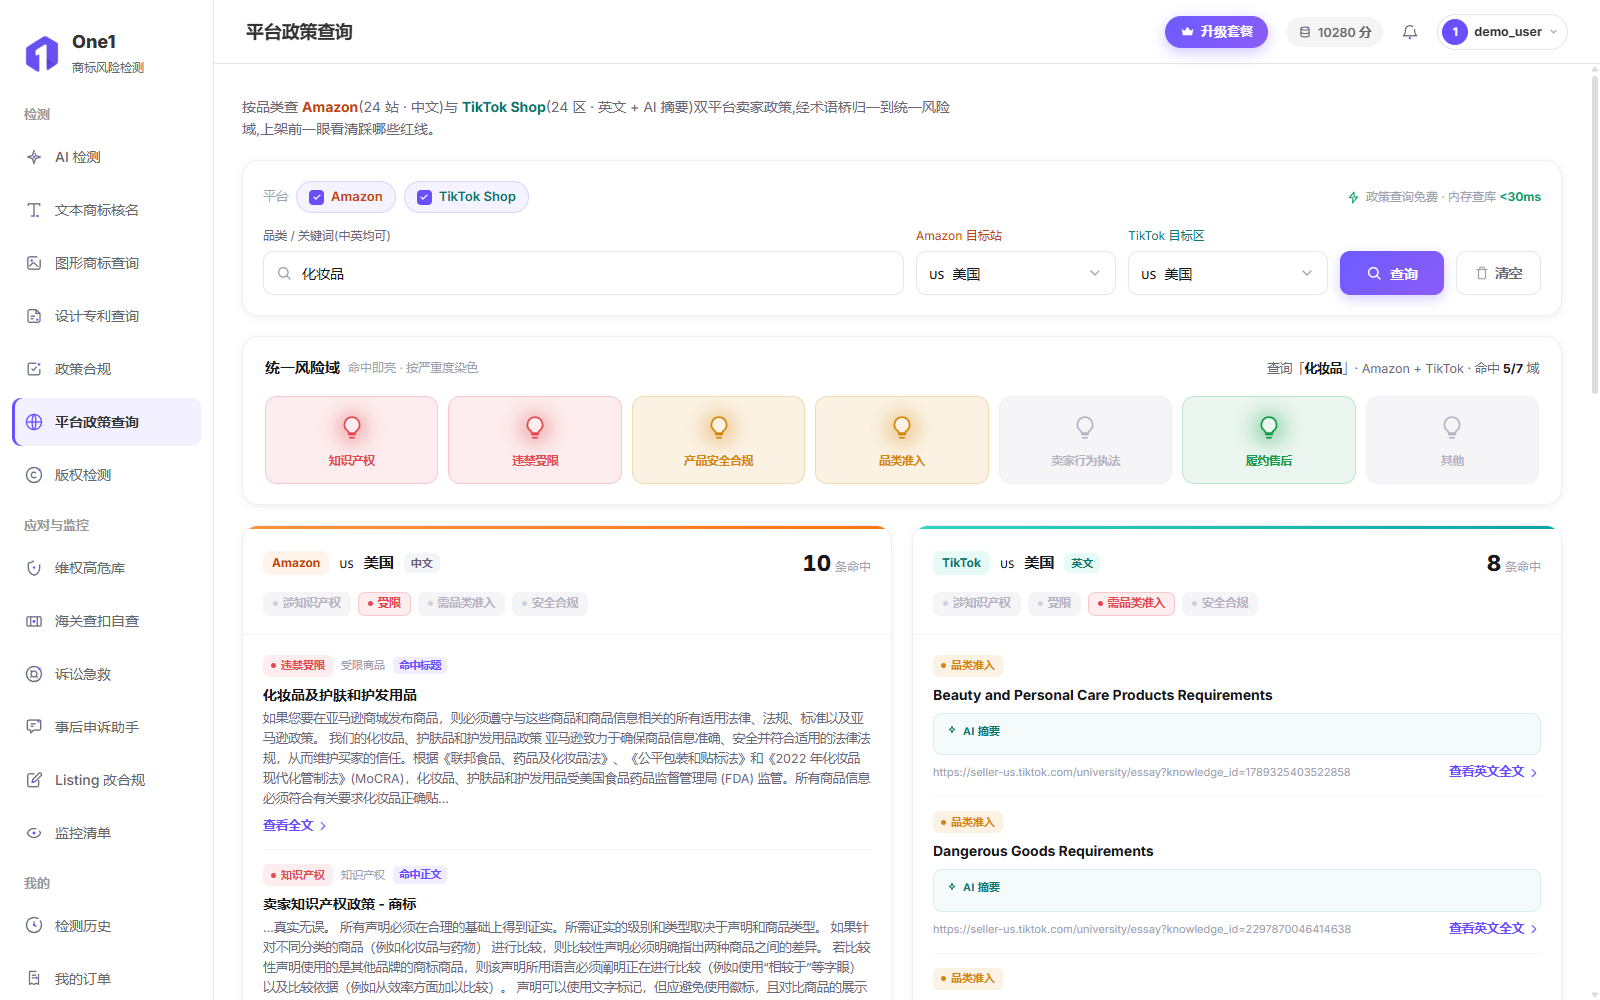Click the points coin icon beside 10280 分

1305,32
